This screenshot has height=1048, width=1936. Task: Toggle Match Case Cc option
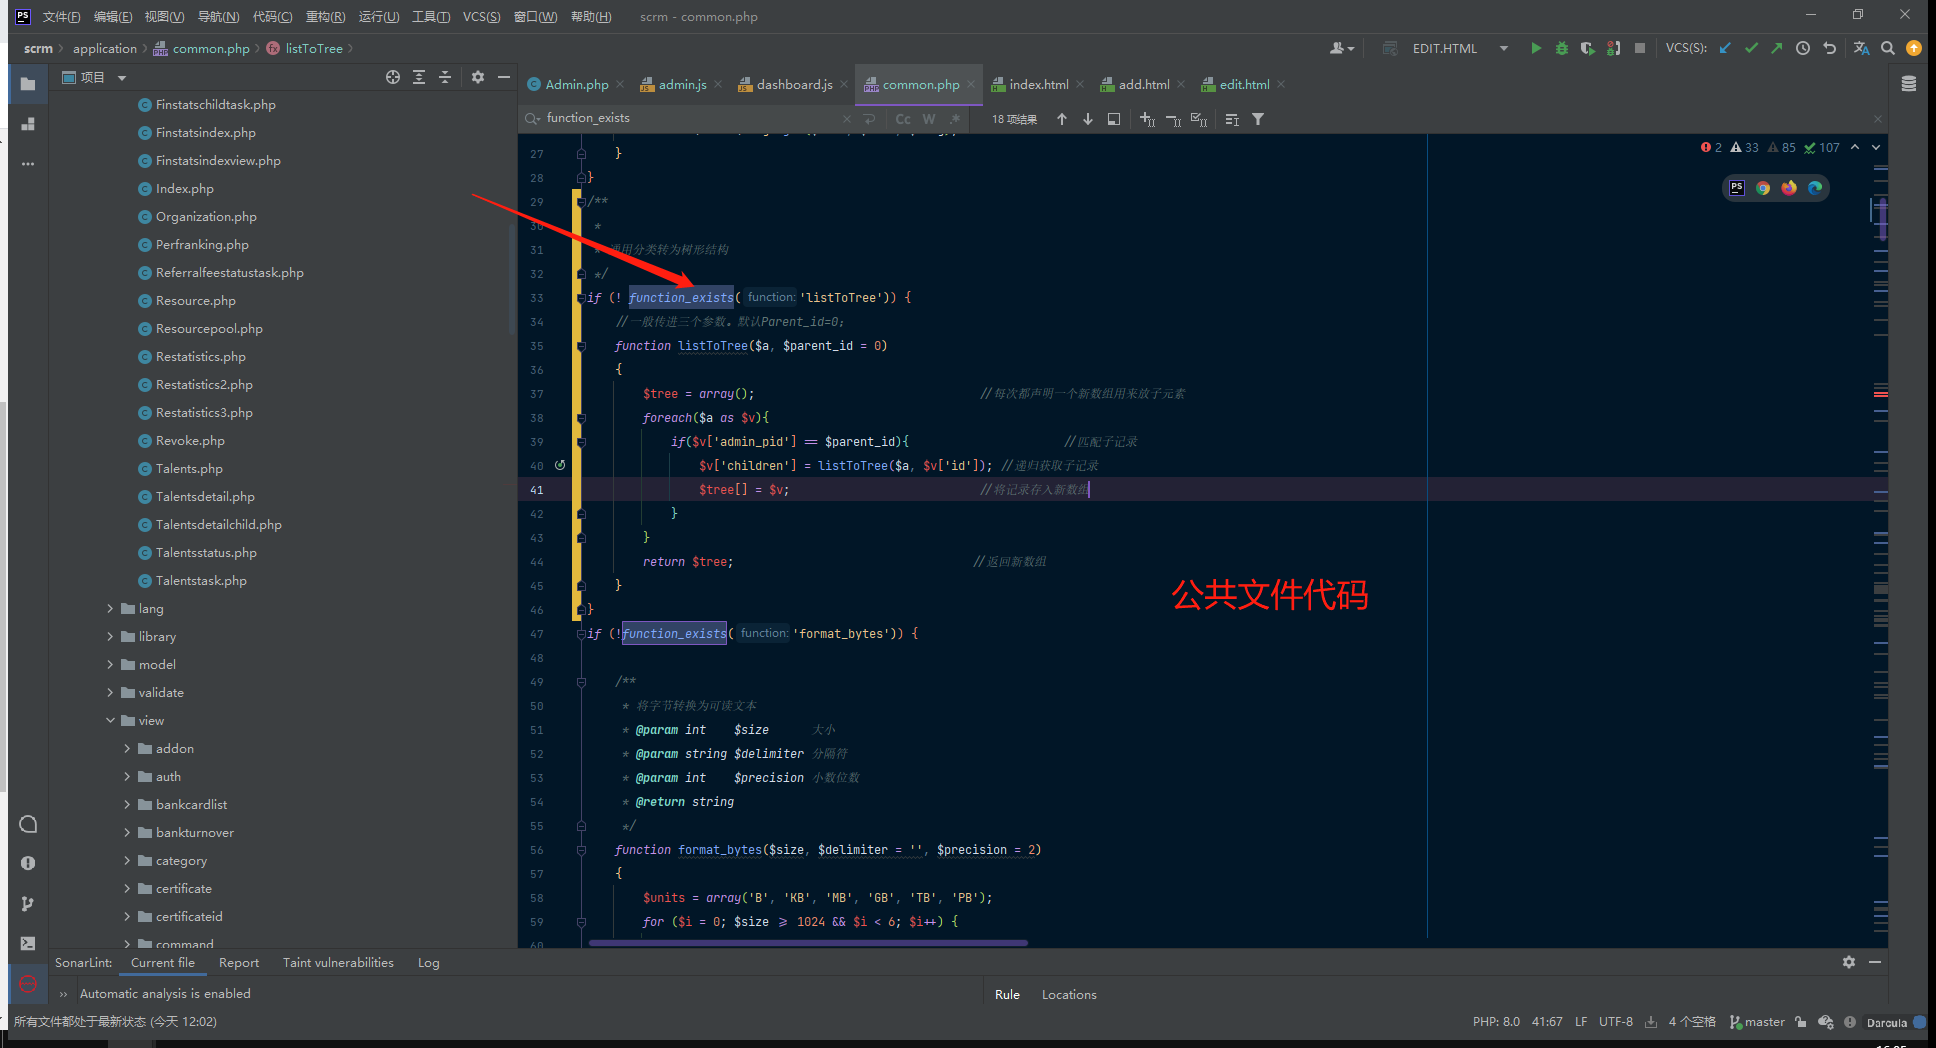click(903, 119)
